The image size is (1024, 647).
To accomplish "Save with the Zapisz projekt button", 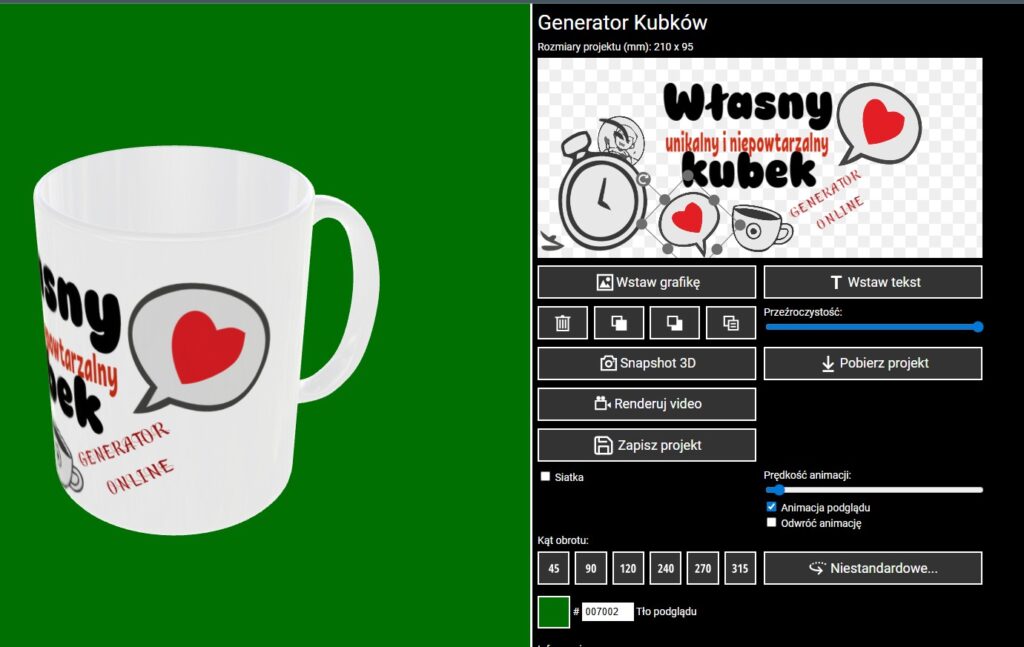I will pos(646,445).
